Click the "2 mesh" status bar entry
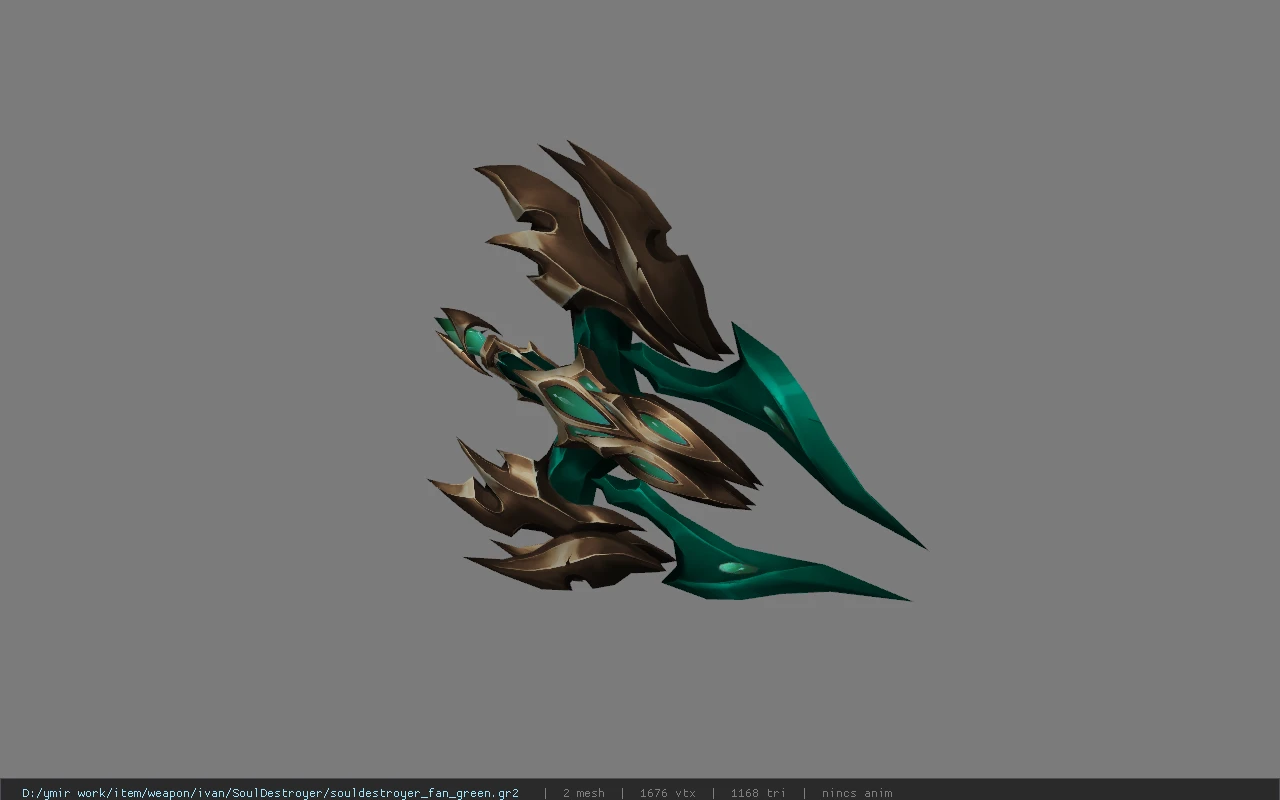 (583, 793)
